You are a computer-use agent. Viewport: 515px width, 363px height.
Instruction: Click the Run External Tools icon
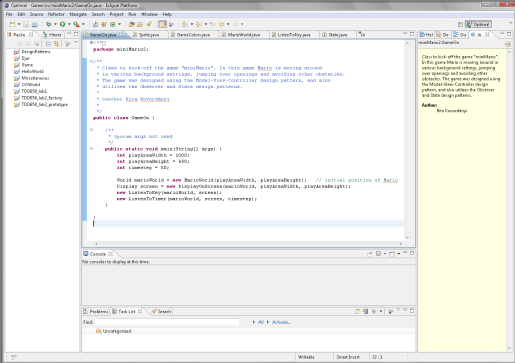point(76,24)
